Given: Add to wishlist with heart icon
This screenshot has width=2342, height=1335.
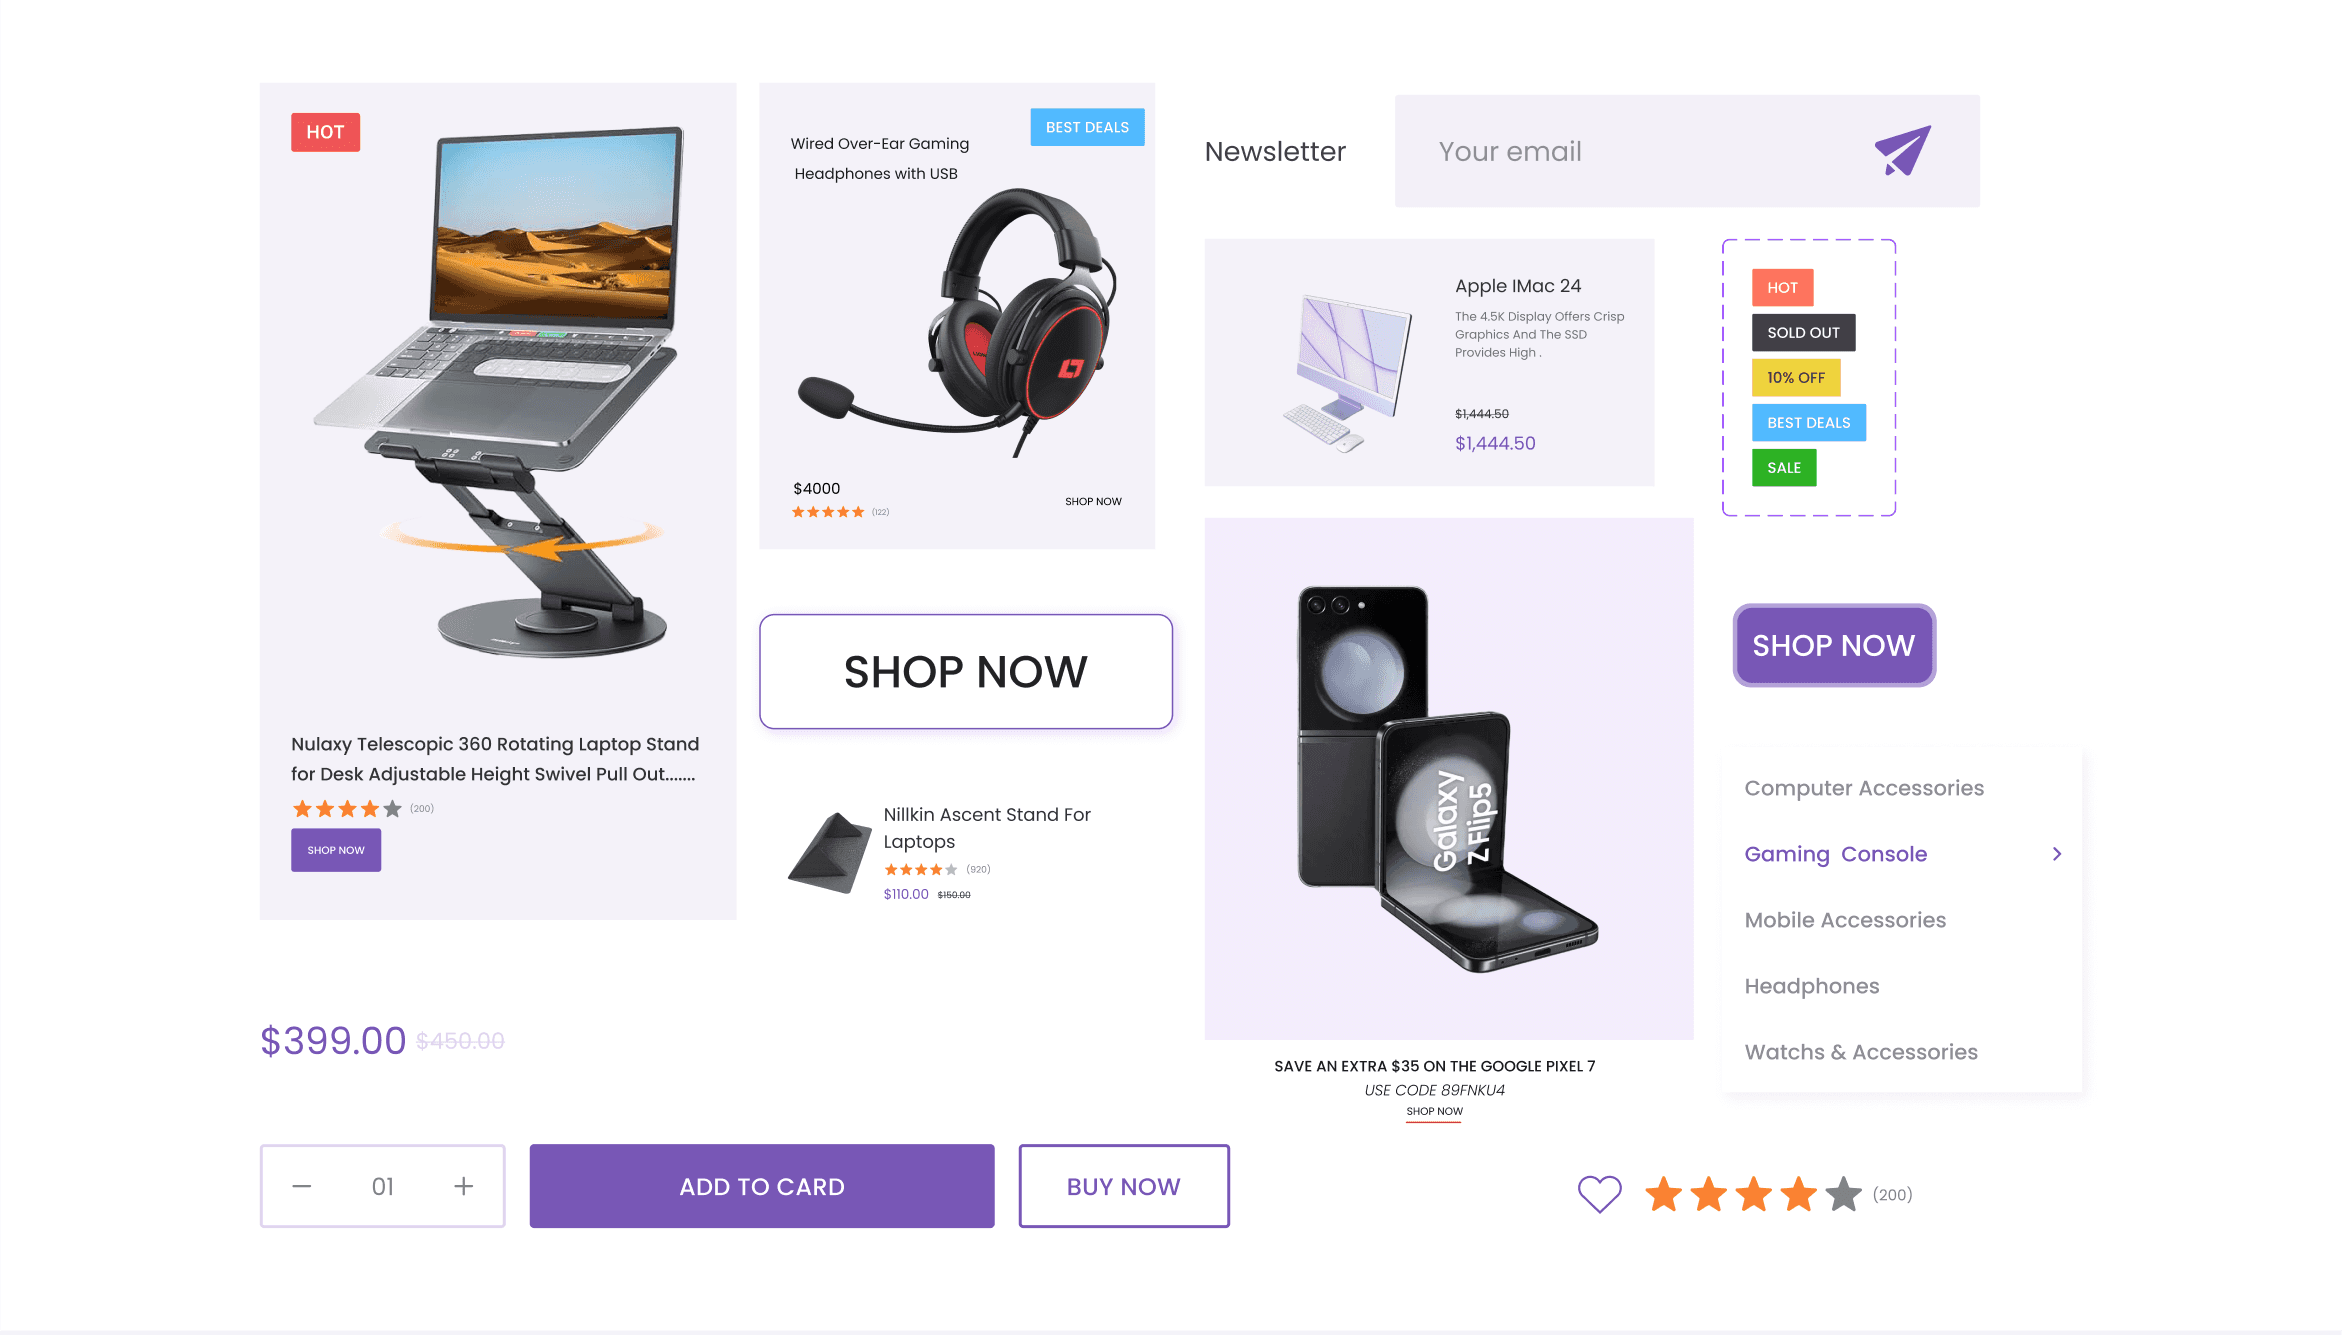Looking at the screenshot, I should [x=1599, y=1194].
